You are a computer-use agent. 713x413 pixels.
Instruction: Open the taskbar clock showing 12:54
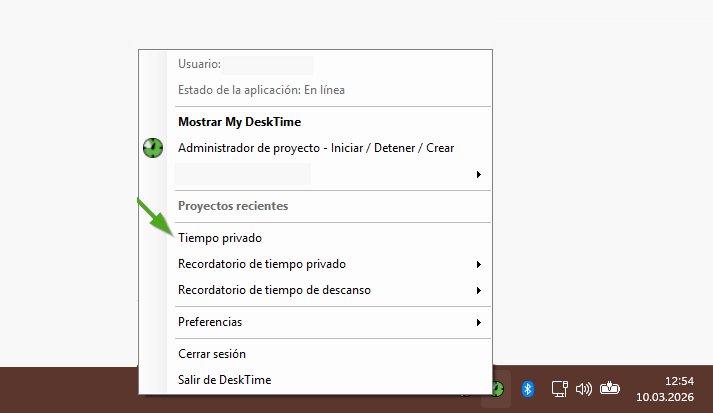664,388
